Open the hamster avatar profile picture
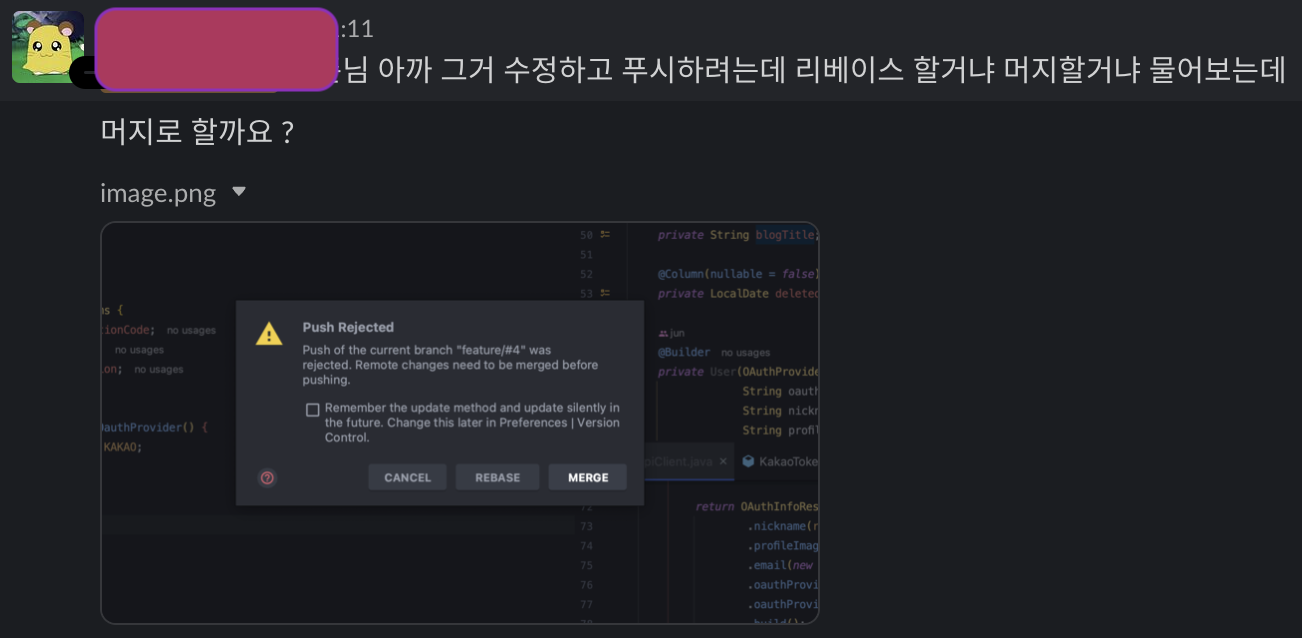1302x638 pixels. point(47,47)
